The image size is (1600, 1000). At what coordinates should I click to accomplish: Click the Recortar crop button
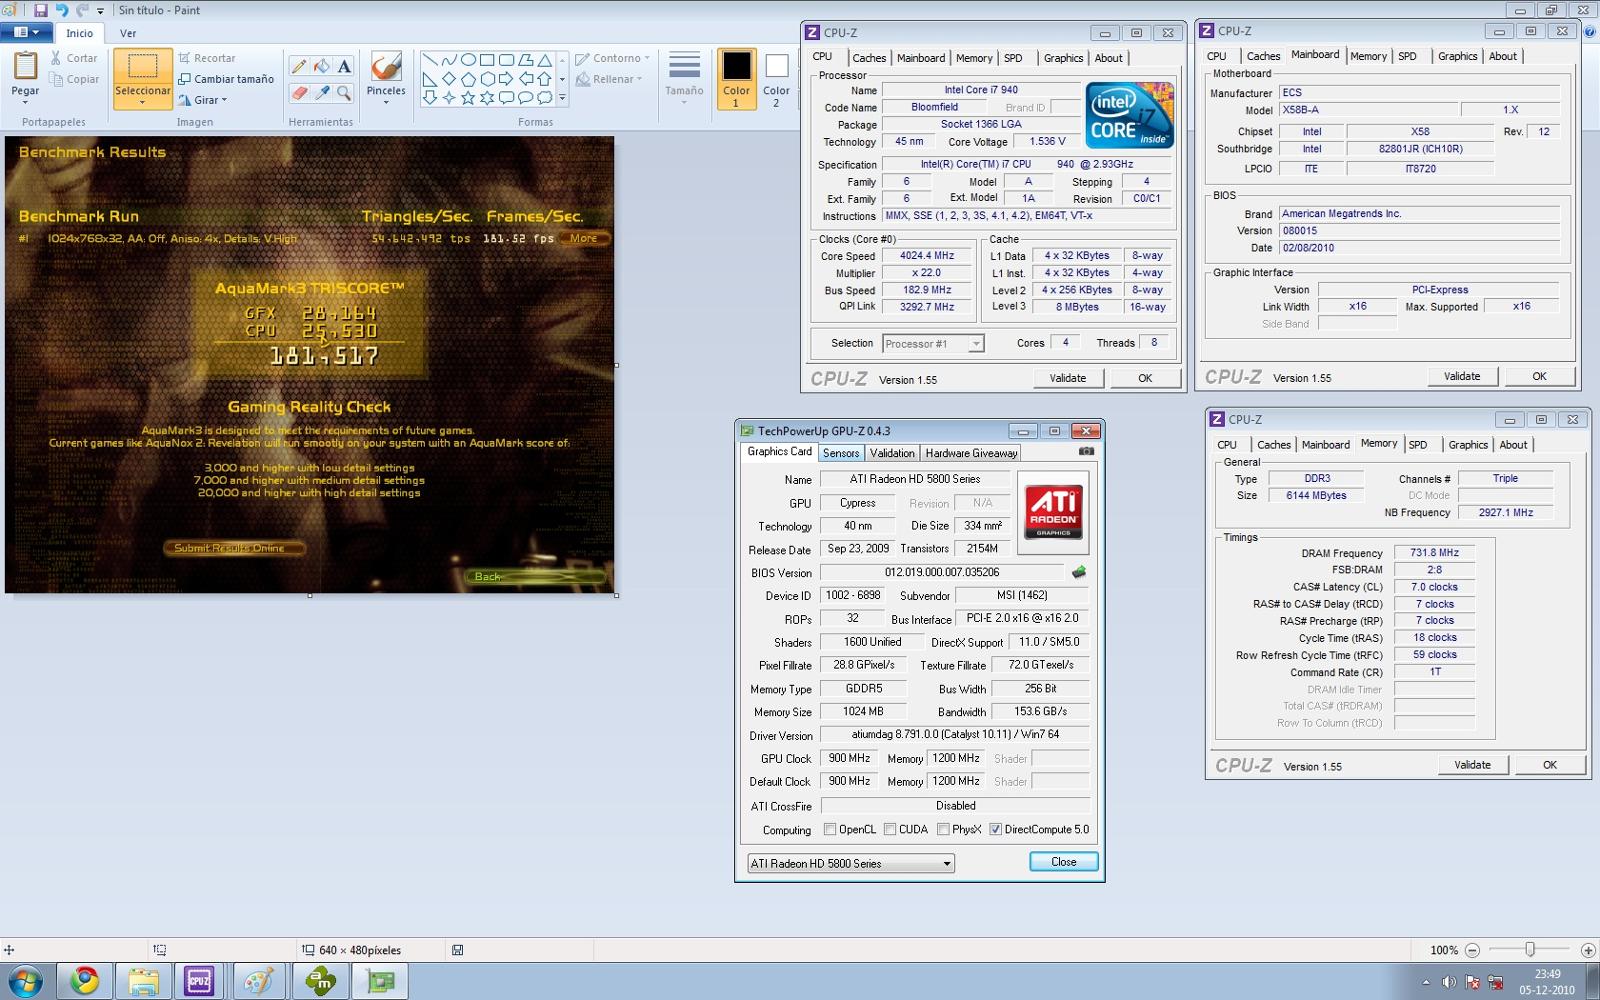[207, 58]
